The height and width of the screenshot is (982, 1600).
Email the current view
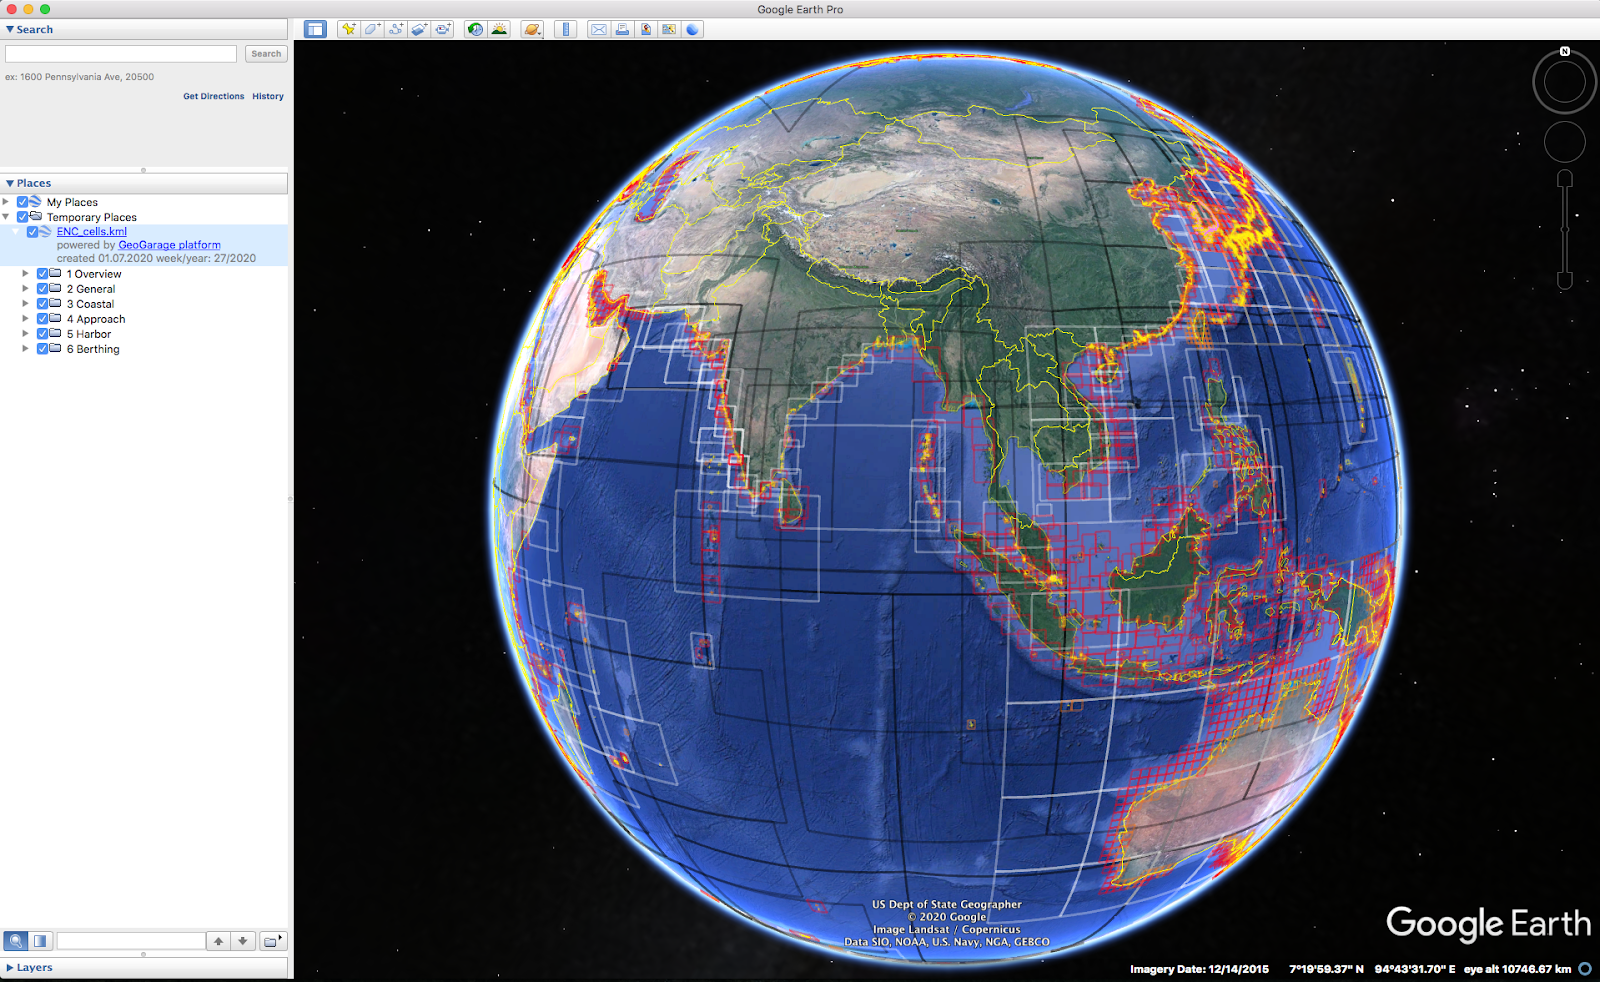click(598, 29)
